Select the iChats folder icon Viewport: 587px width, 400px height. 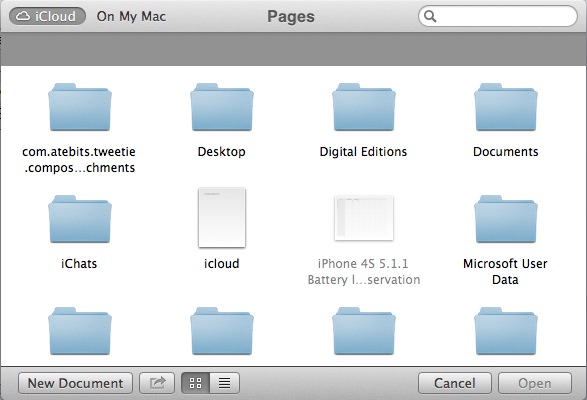tap(80, 219)
